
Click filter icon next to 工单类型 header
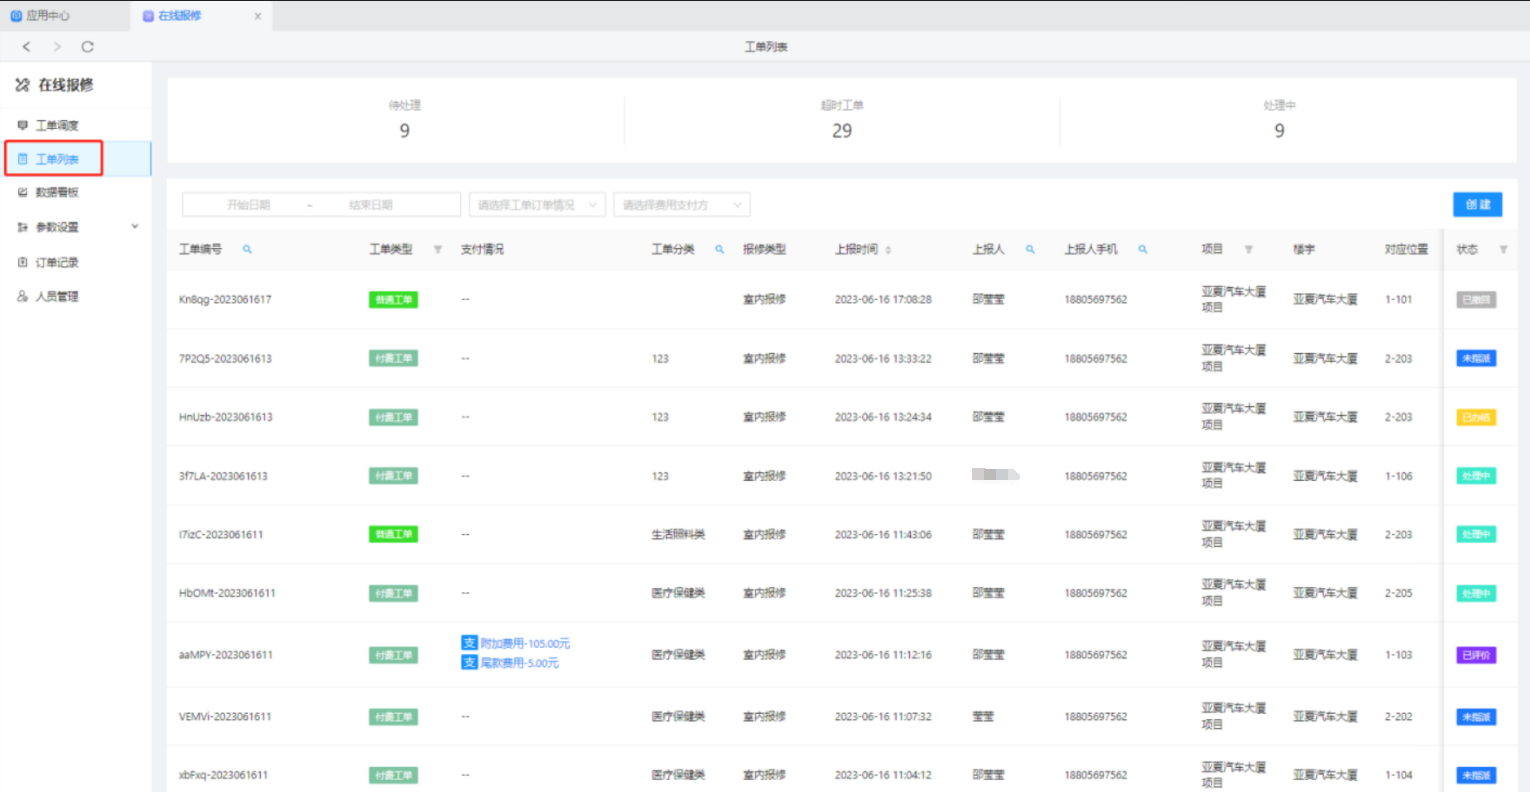[437, 250]
